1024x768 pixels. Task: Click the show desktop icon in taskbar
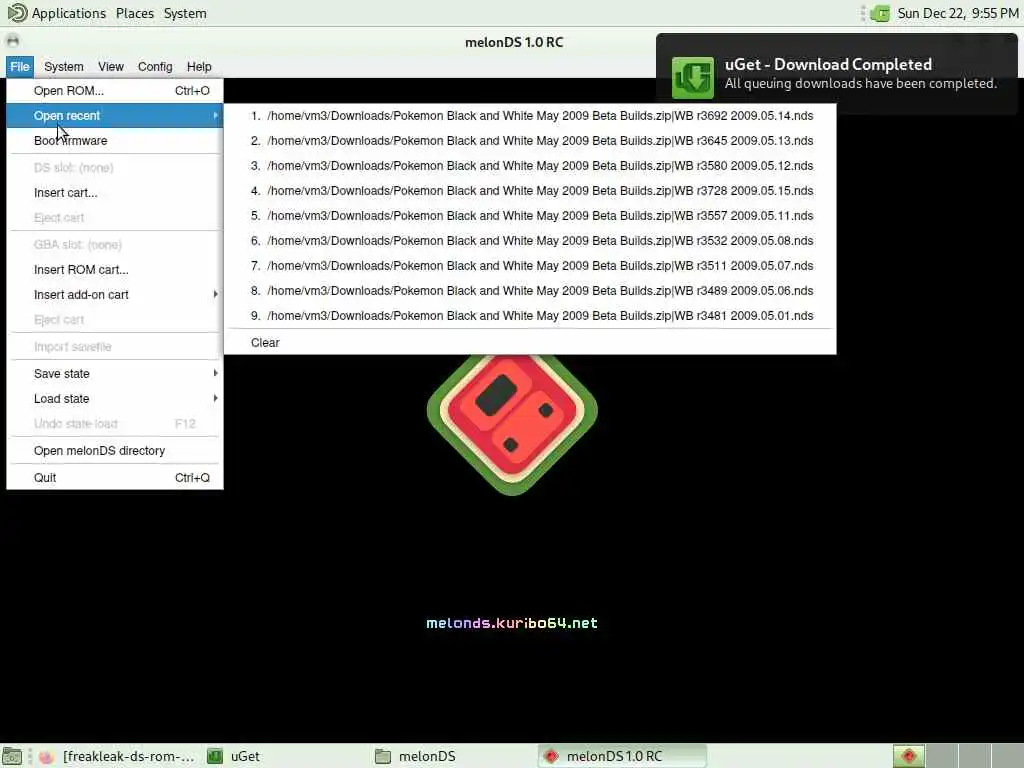(12, 756)
